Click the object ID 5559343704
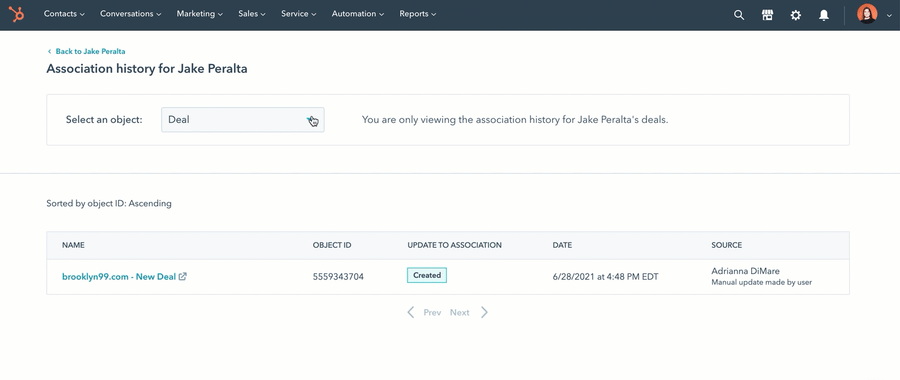This screenshot has height=380, width=900. [338, 277]
